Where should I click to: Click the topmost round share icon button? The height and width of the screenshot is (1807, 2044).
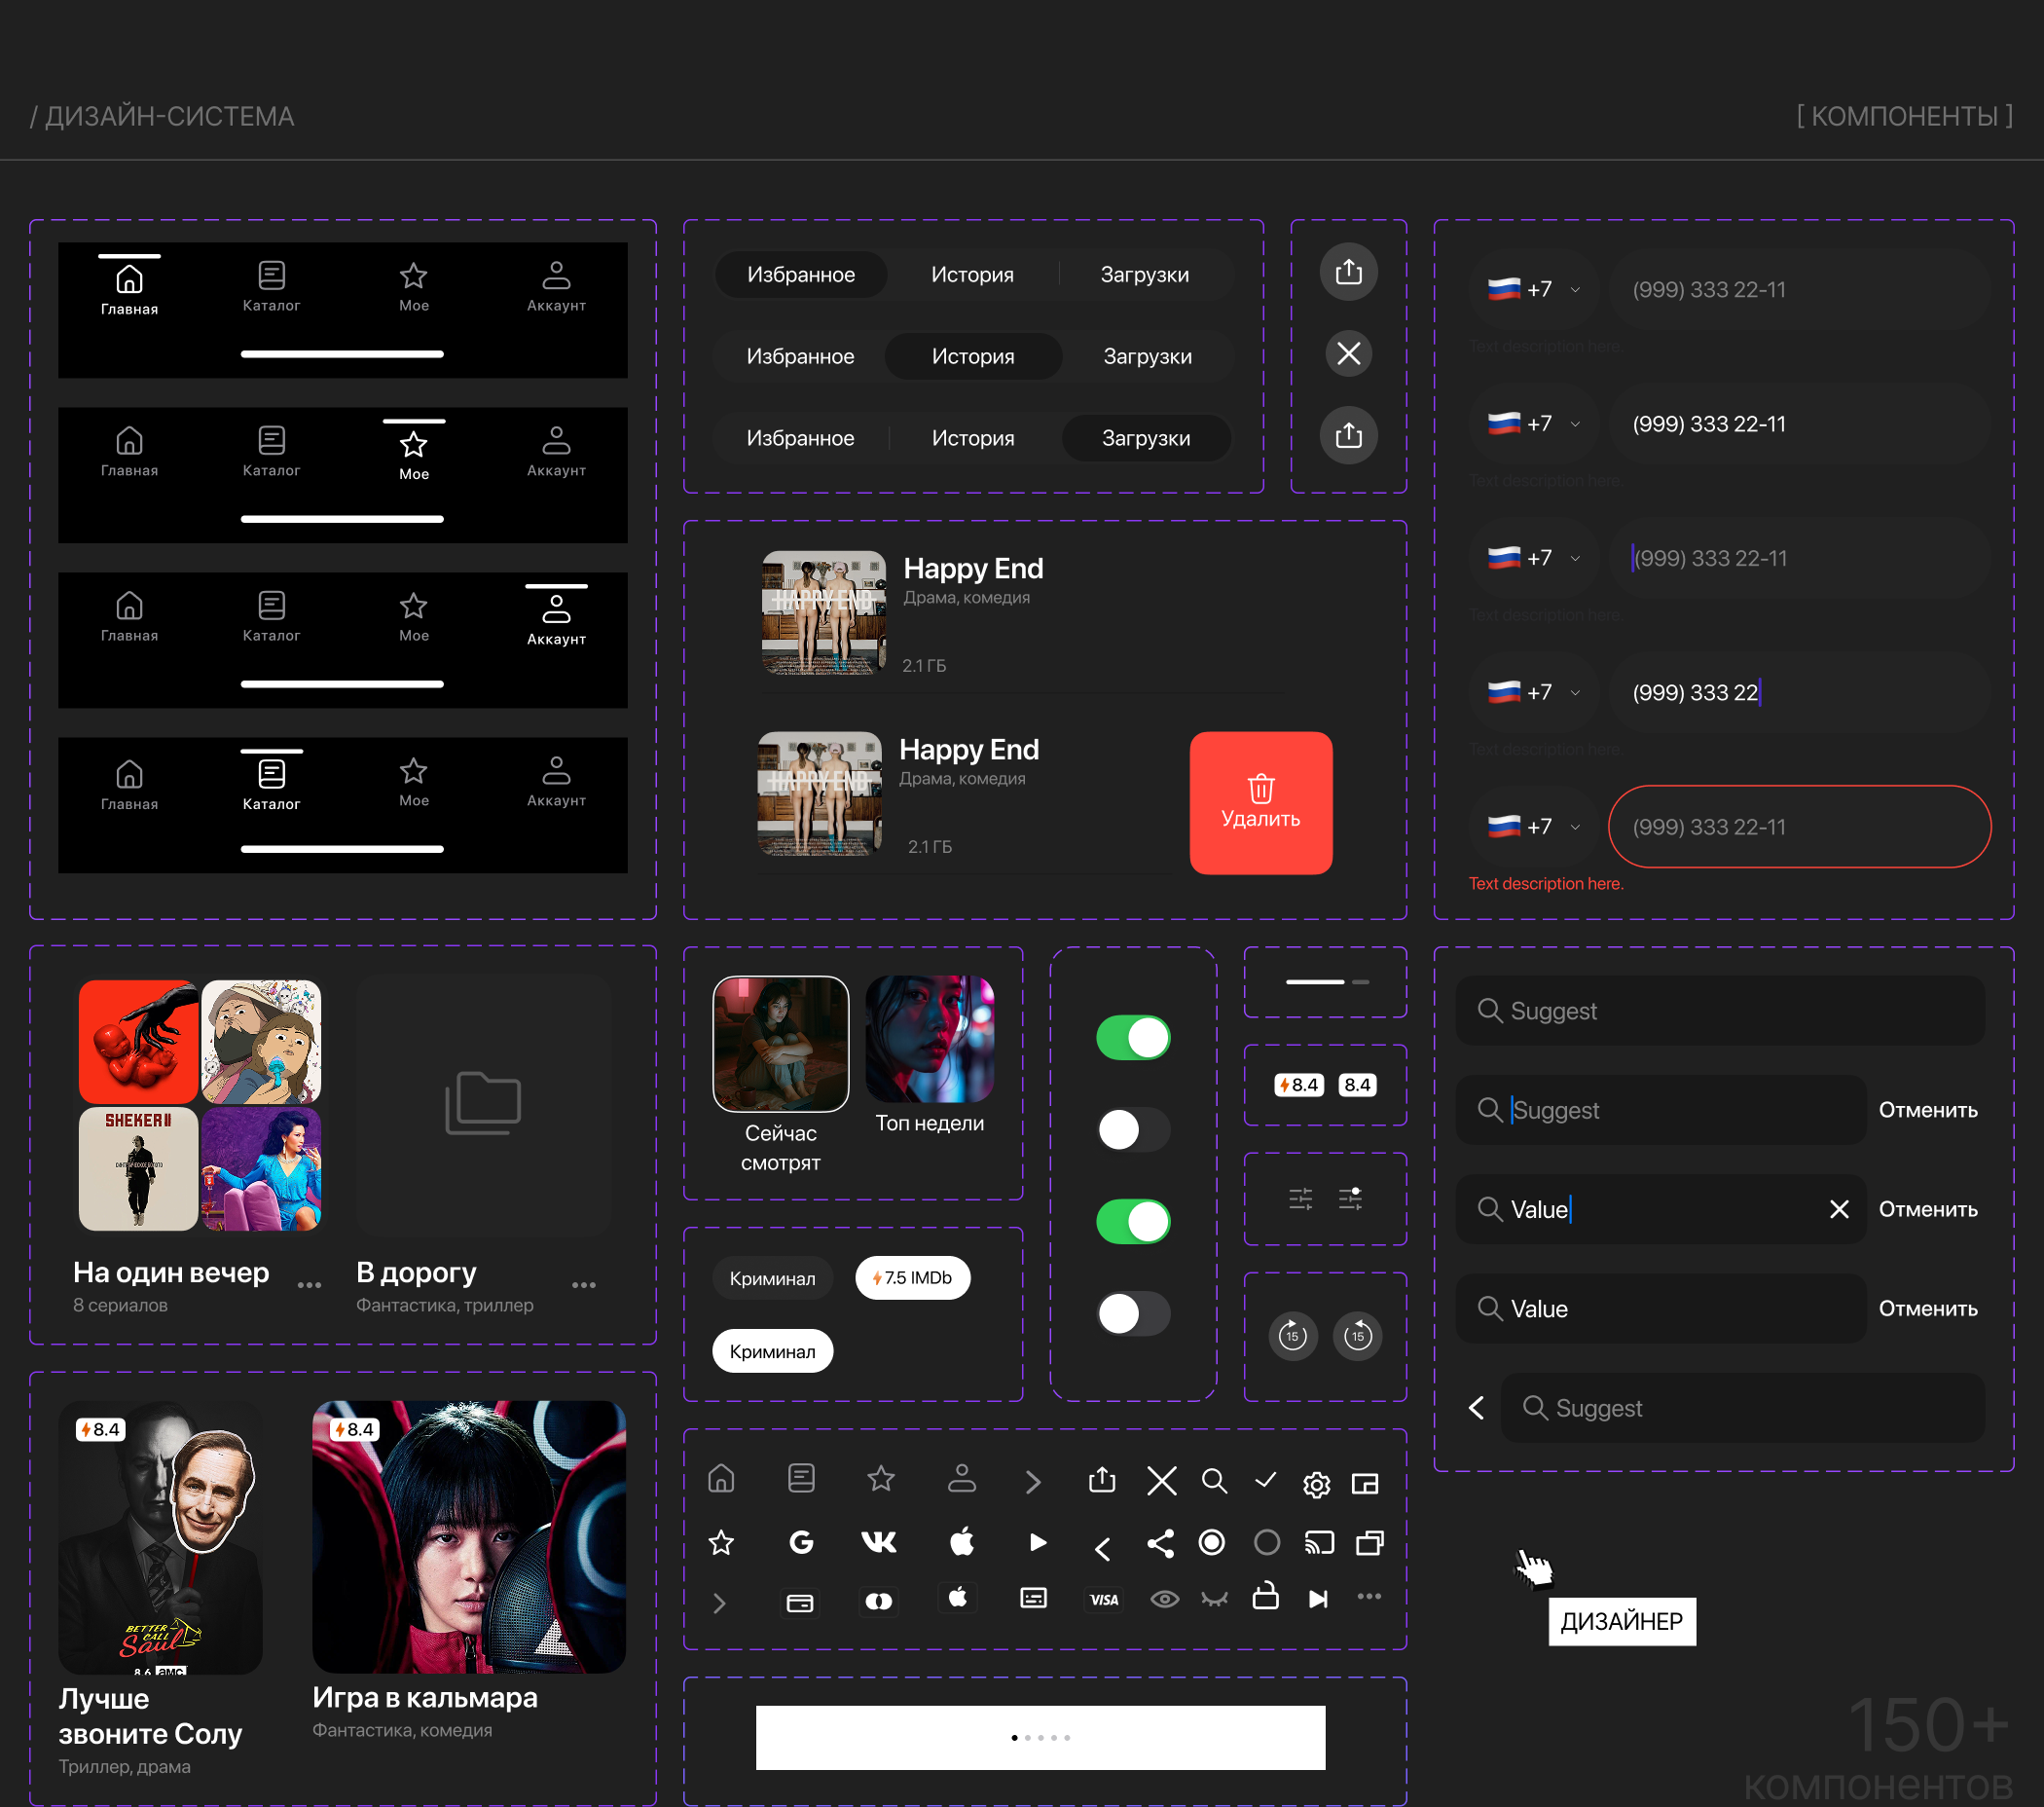tap(1348, 271)
